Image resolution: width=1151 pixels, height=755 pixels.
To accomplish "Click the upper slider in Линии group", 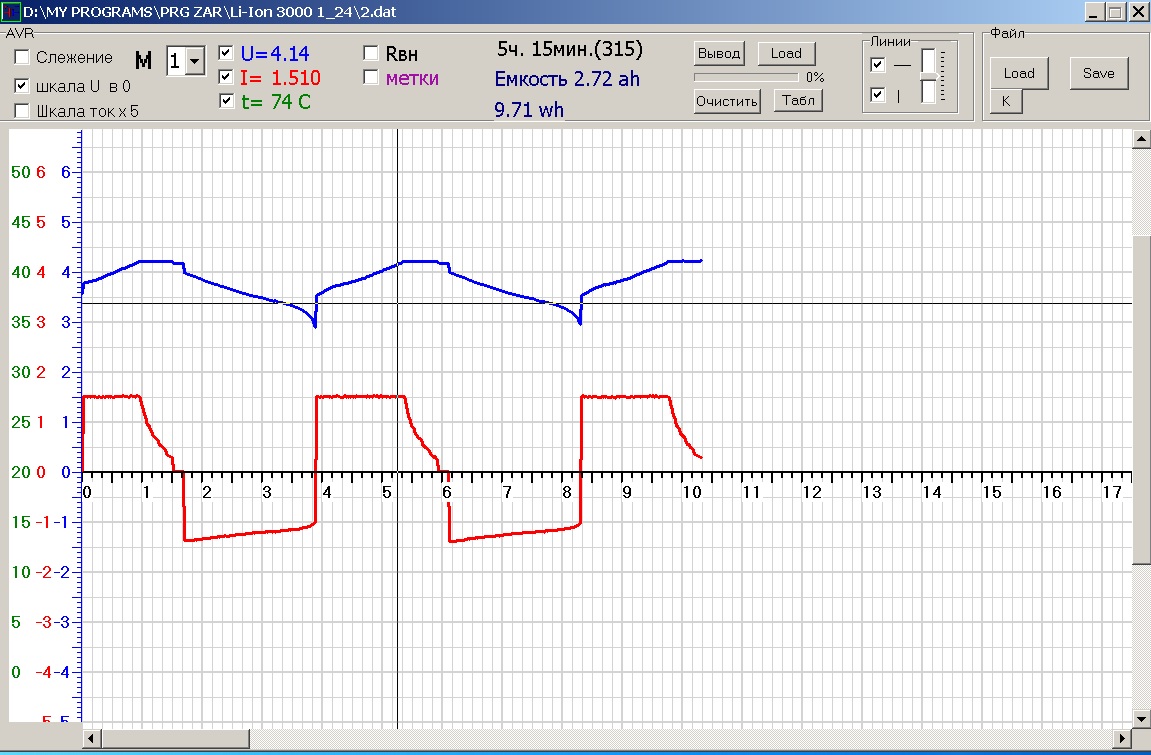I will tap(929, 61).
